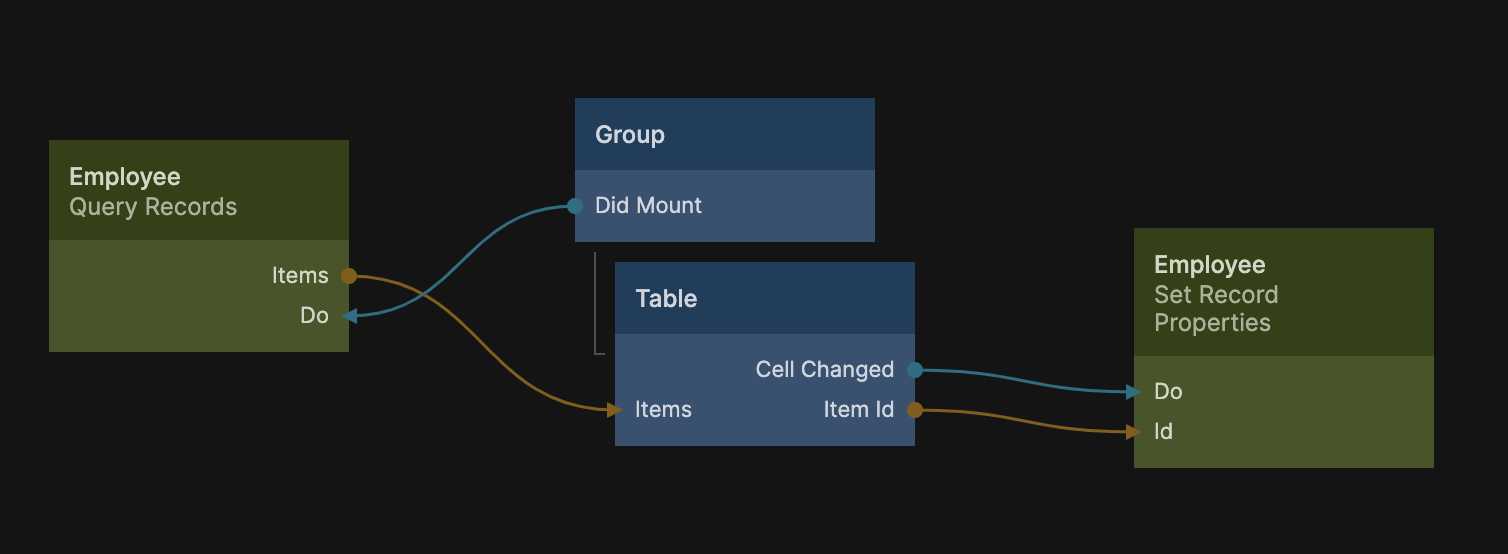Image resolution: width=1508 pixels, height=554 pixels.
Task: Click the Item Id output dot on Table
Action: [914, 410]
